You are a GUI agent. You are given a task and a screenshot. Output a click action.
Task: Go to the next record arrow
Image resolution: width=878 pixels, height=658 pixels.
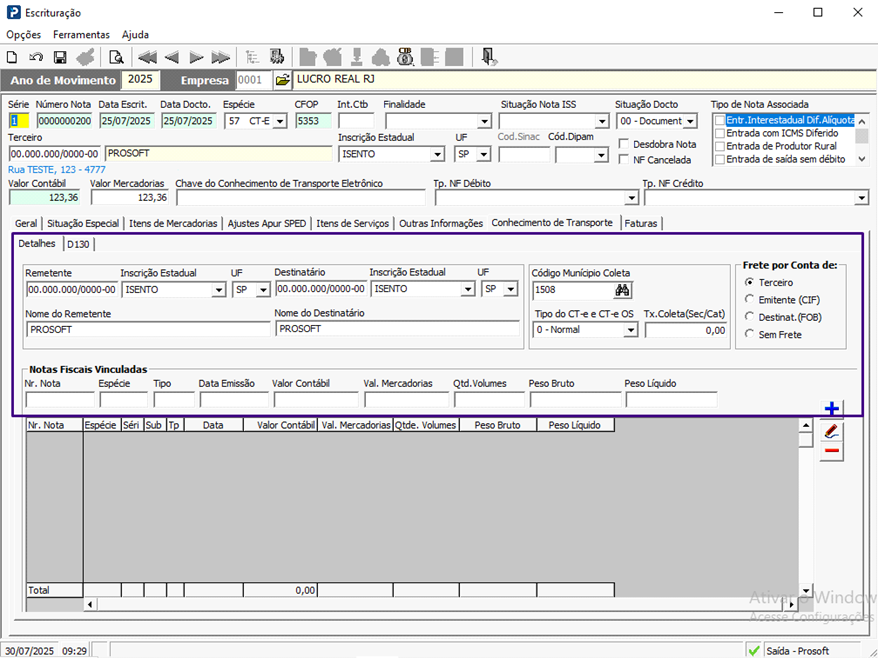pos(196,57)
